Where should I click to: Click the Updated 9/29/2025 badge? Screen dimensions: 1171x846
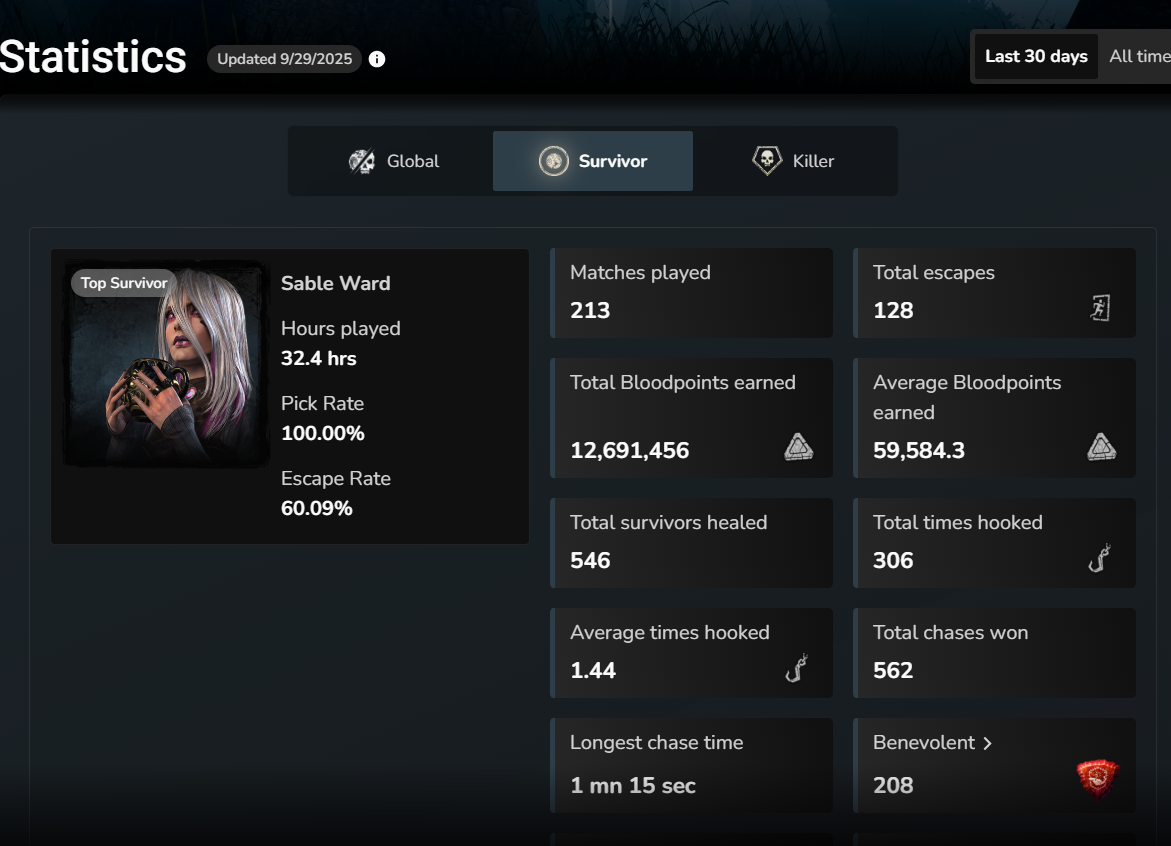point(285,59)
